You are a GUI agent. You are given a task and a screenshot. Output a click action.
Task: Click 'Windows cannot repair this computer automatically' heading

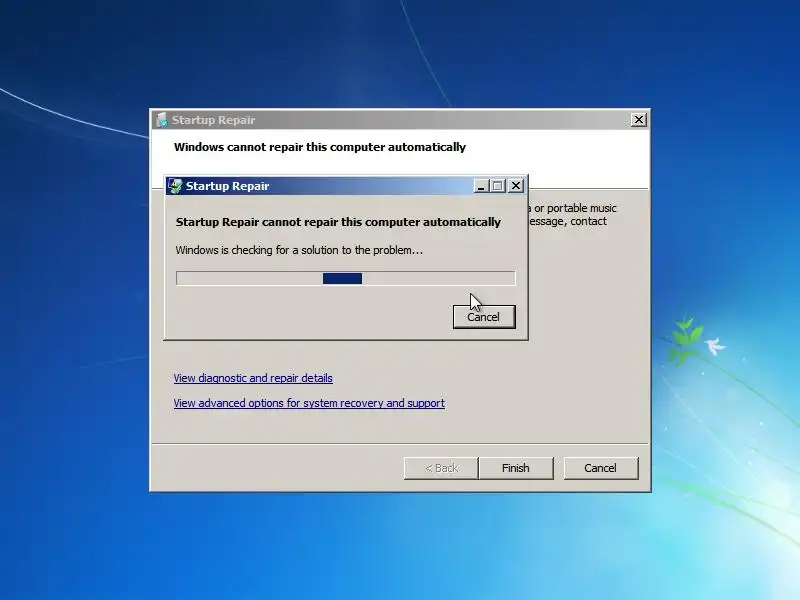320,147
